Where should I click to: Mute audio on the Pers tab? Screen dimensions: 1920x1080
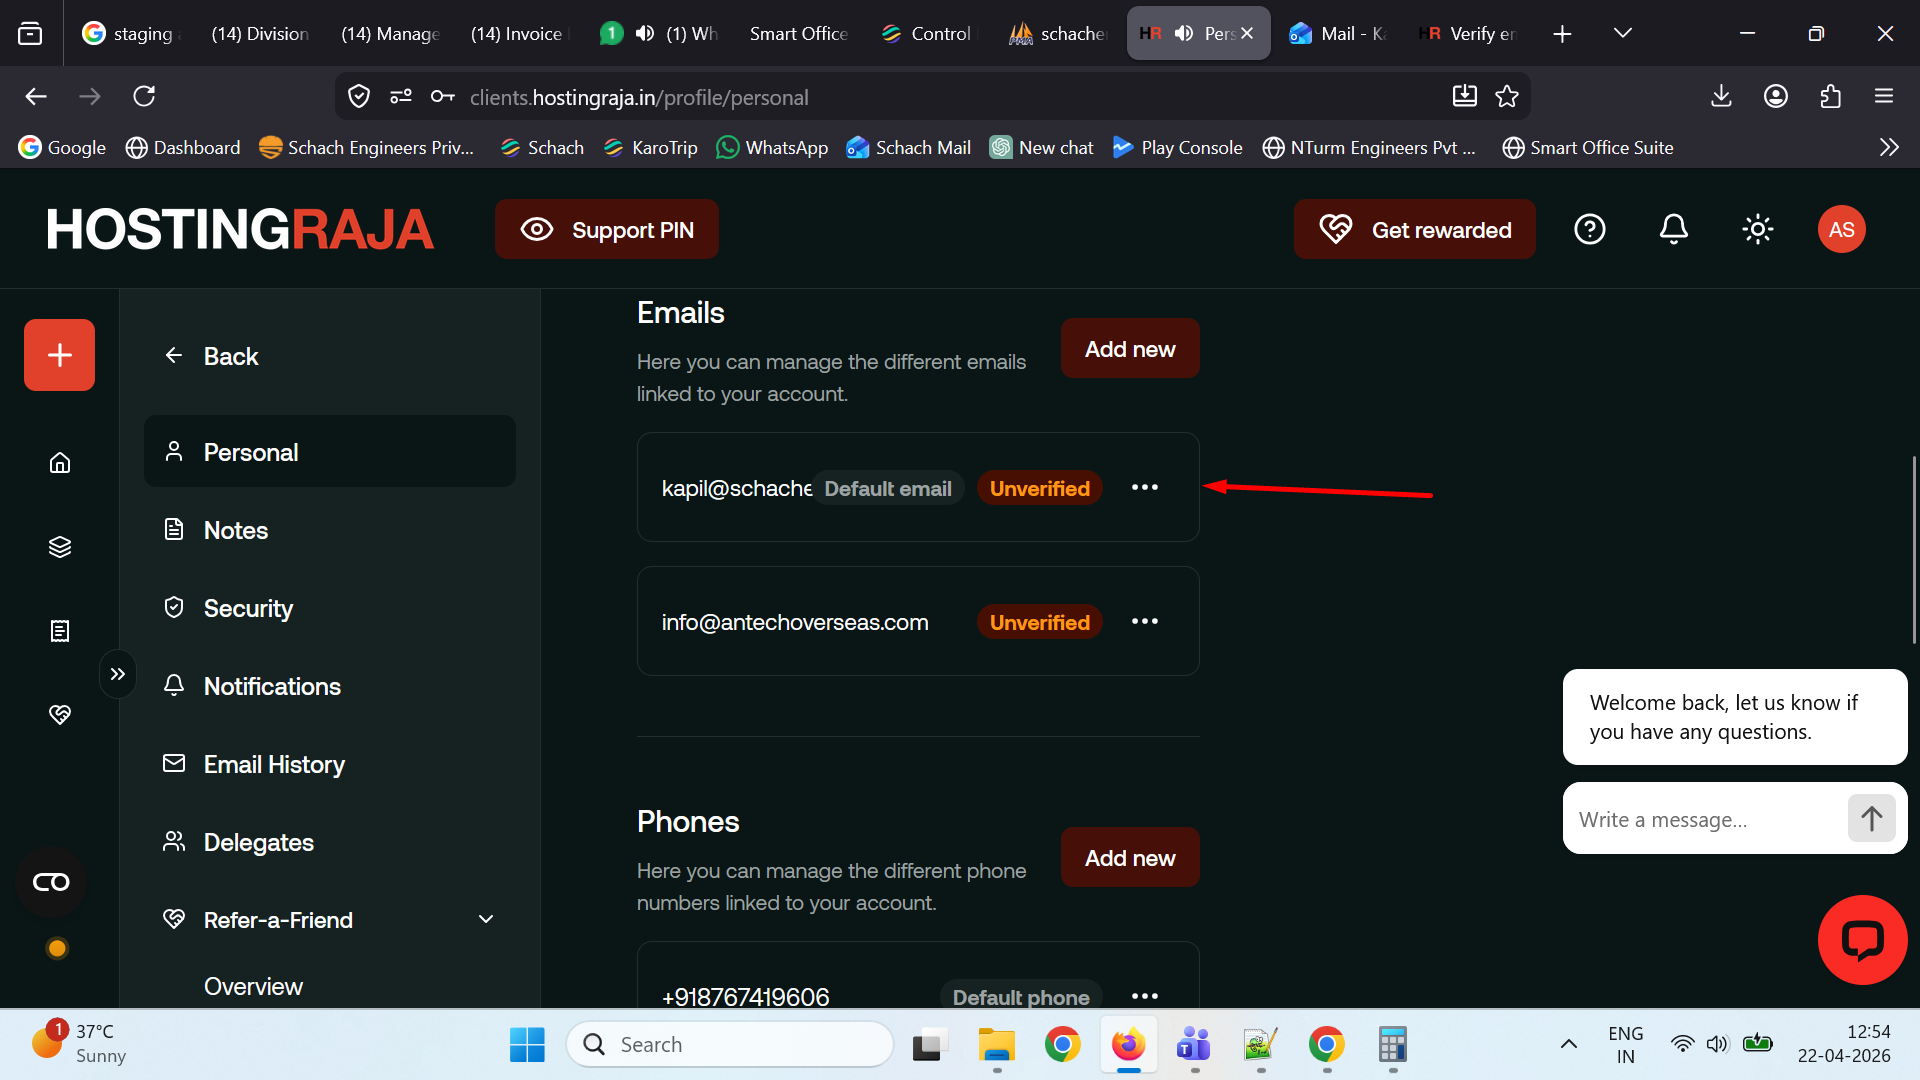click(1184, 33)
